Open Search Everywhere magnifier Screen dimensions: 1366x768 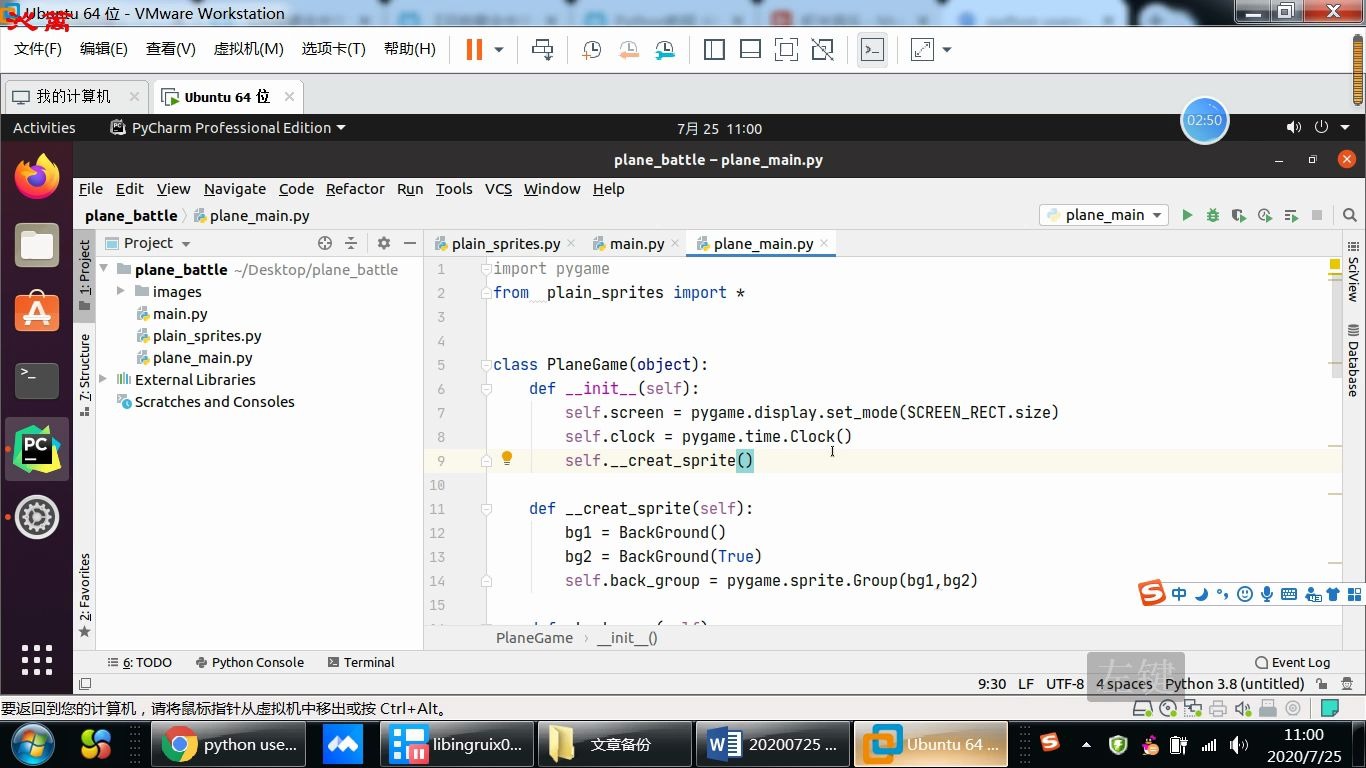pos(1350,215)
